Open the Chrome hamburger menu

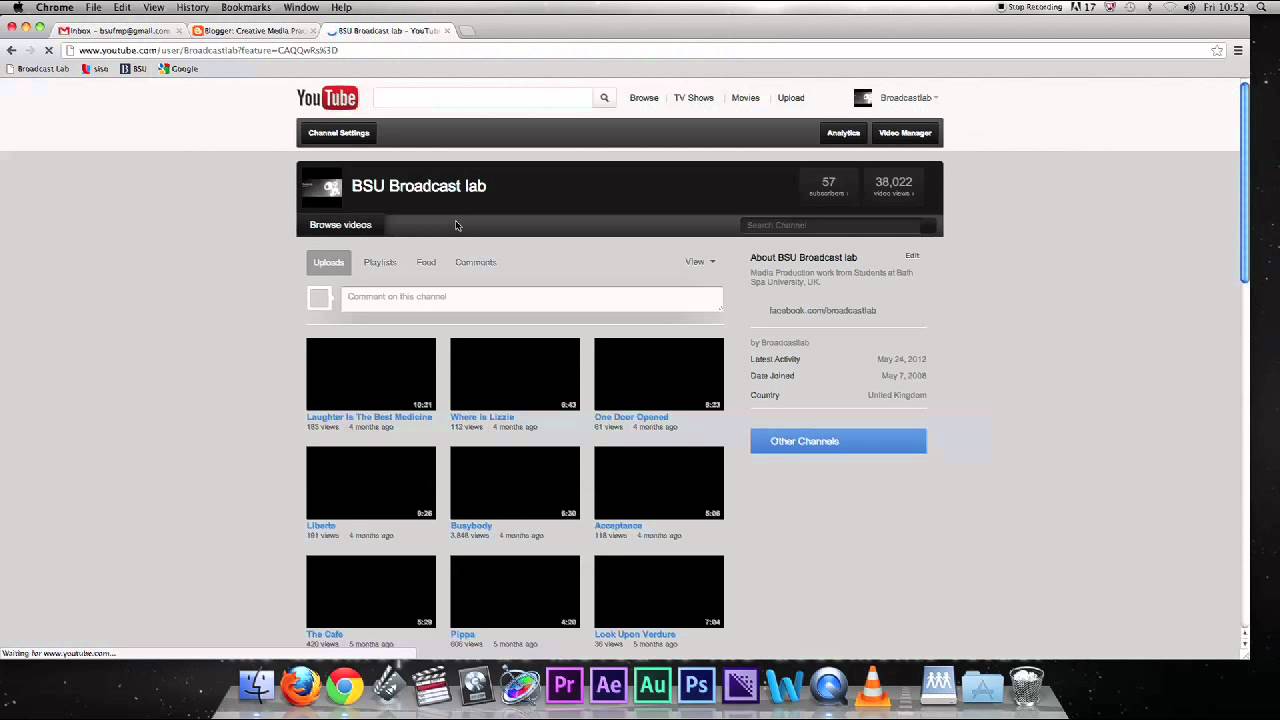[x=1238, y=50]
